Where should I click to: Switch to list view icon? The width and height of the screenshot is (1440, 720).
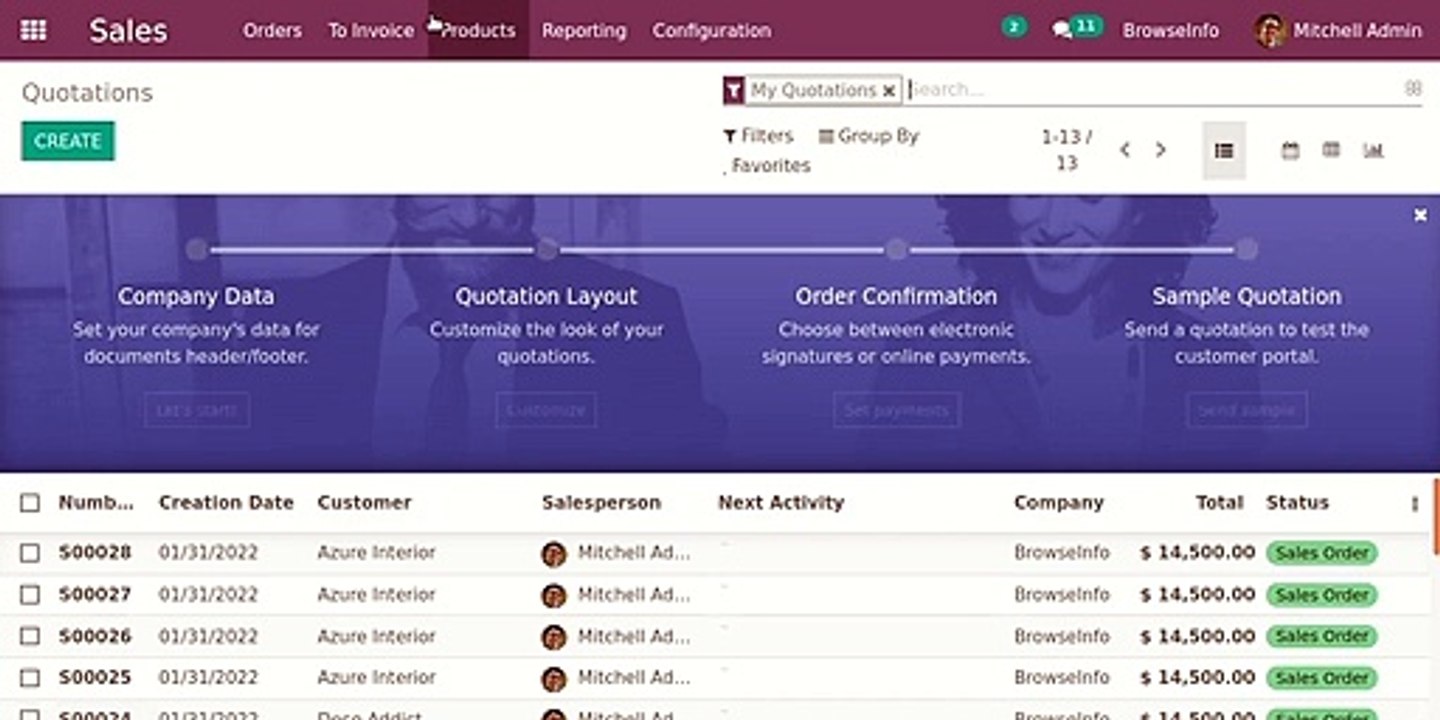coord(1224,151)
